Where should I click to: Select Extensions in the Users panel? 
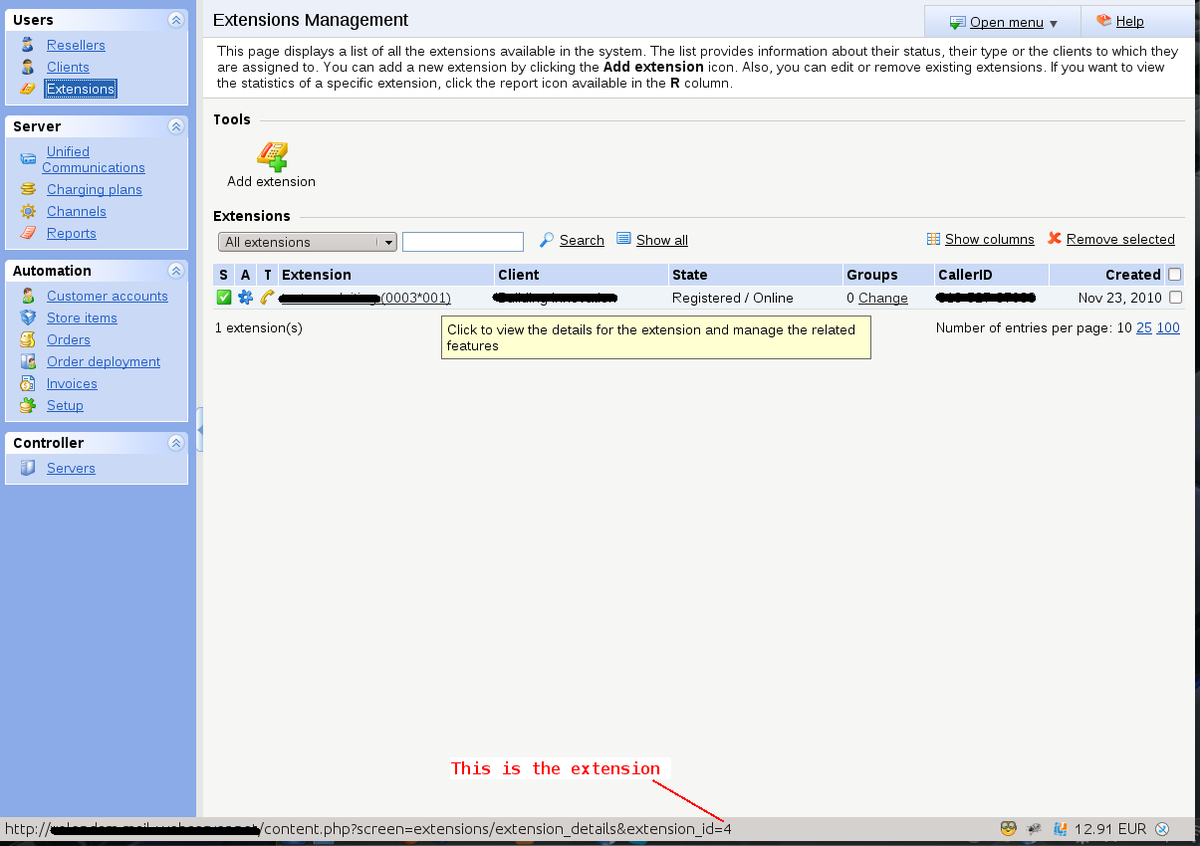pos(80,88)
